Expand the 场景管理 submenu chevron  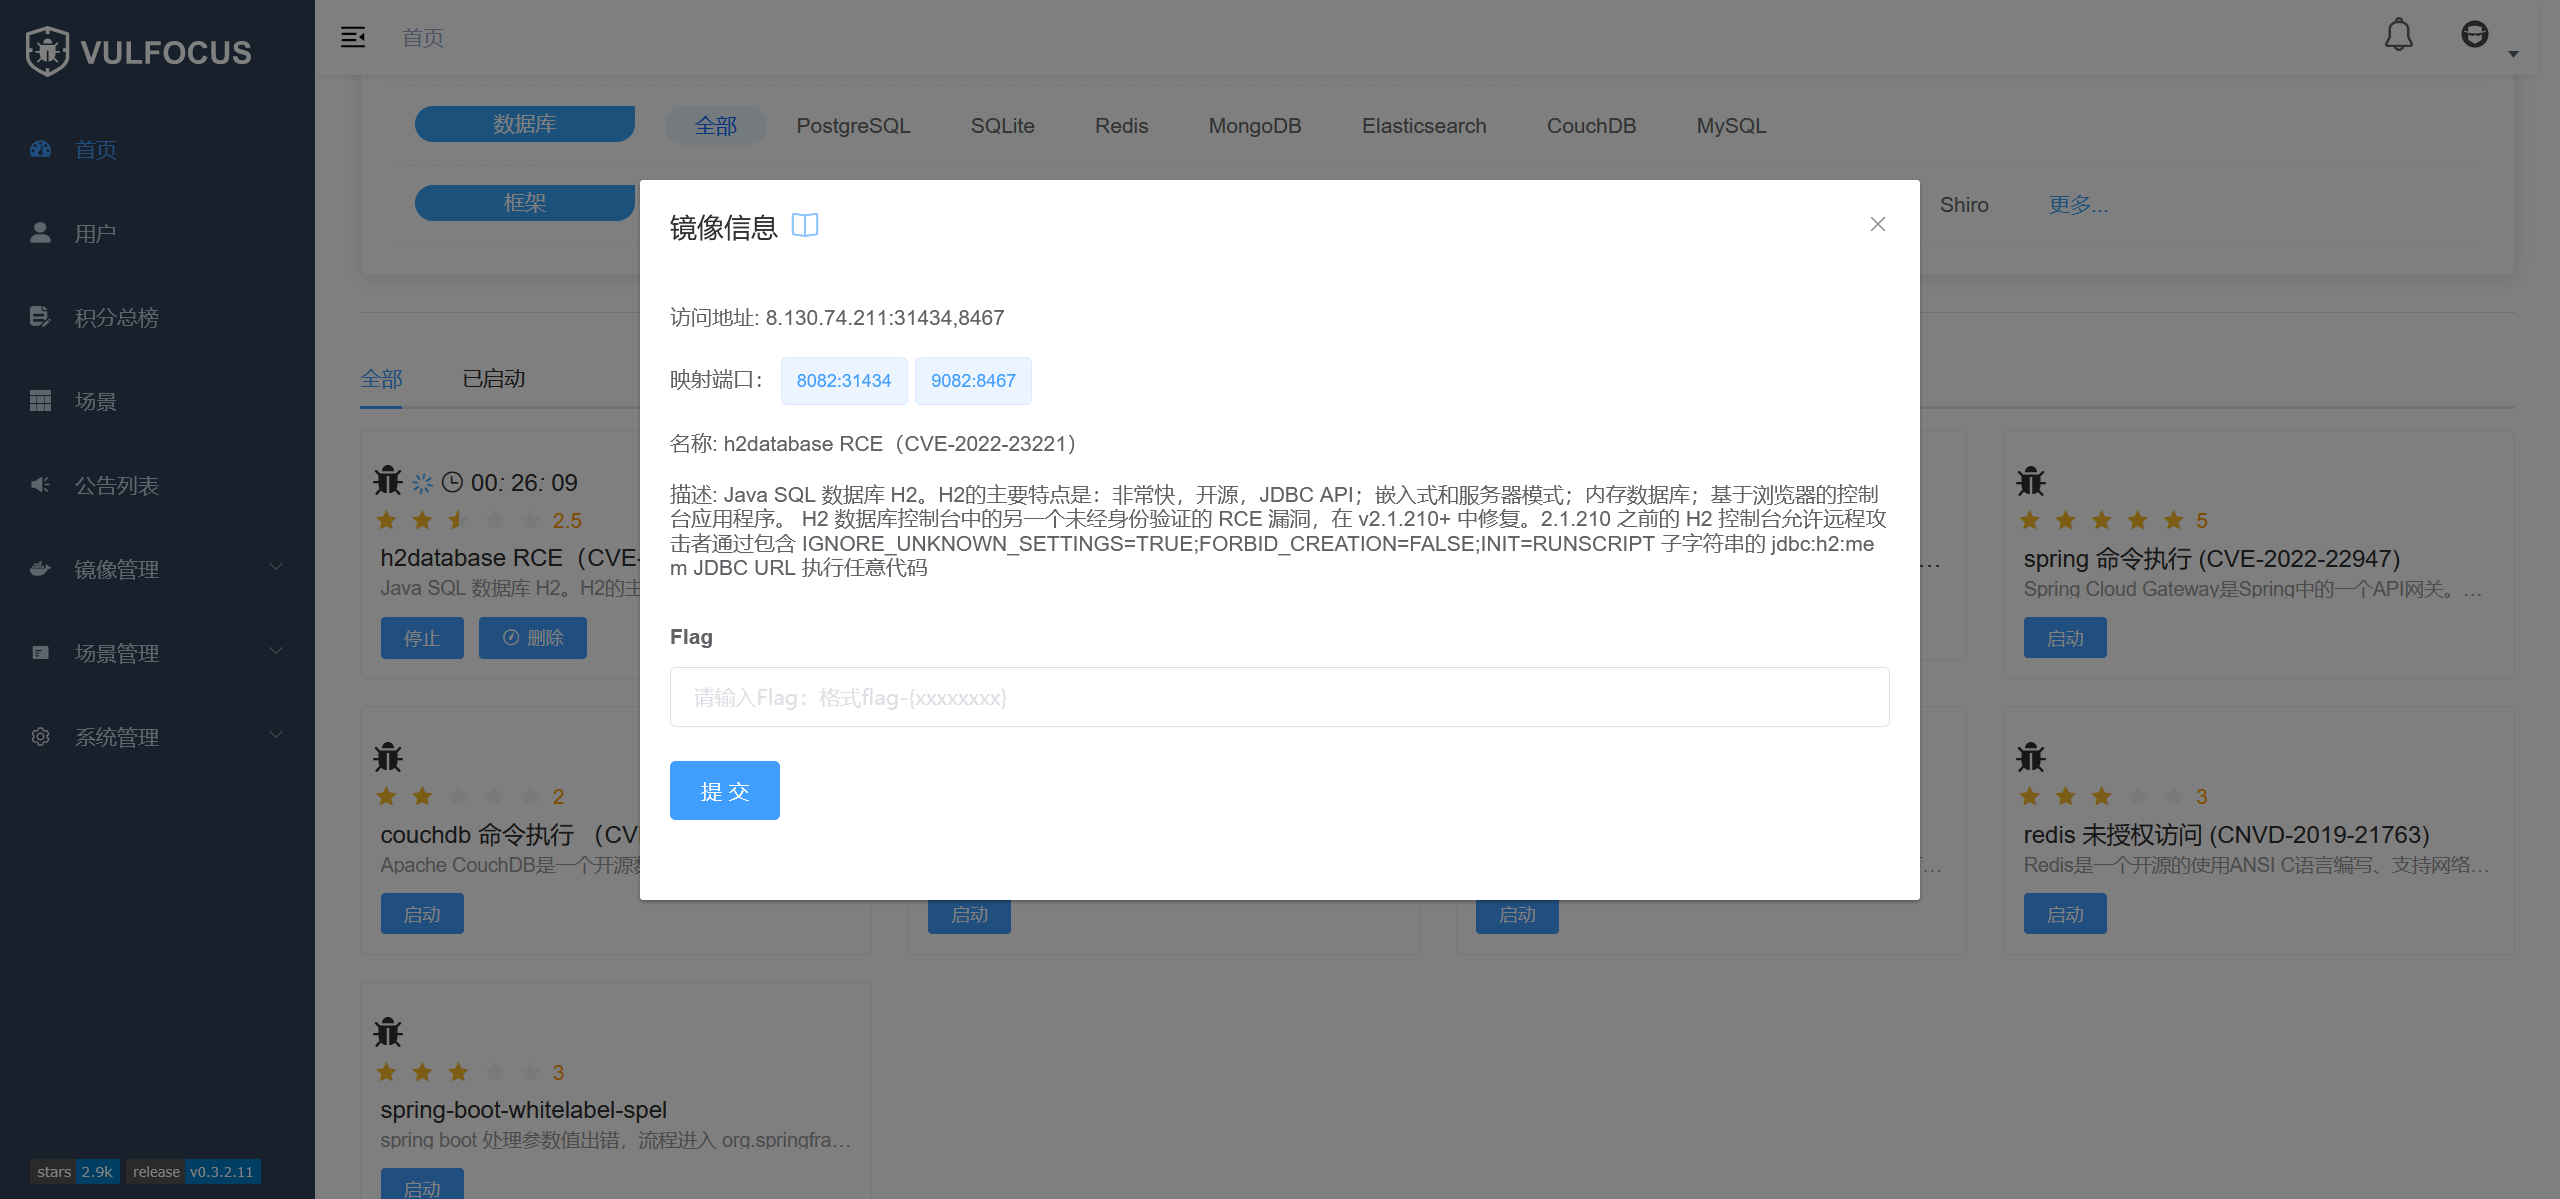tap(276, 651)
